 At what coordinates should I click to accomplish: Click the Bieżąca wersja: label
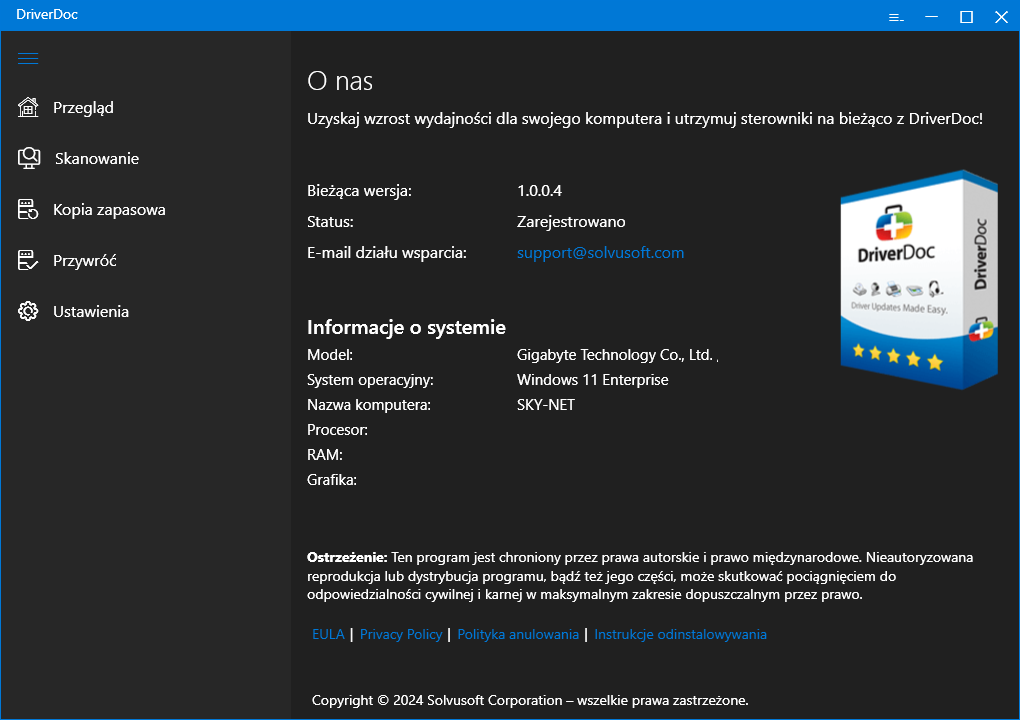359,191
